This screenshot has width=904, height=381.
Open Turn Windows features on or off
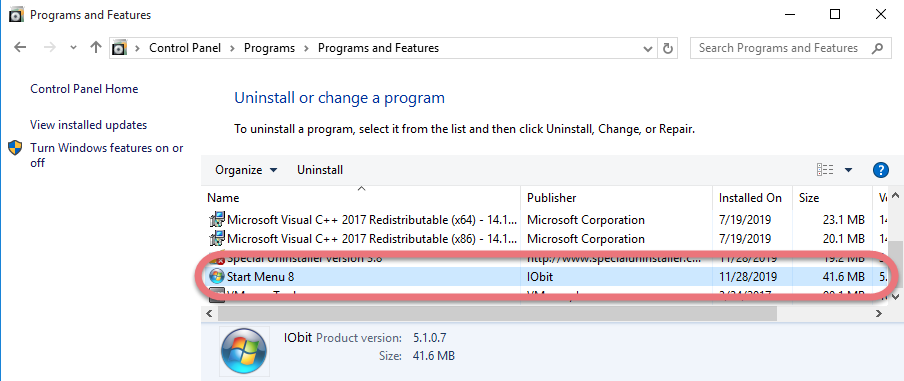coord(107,155)
